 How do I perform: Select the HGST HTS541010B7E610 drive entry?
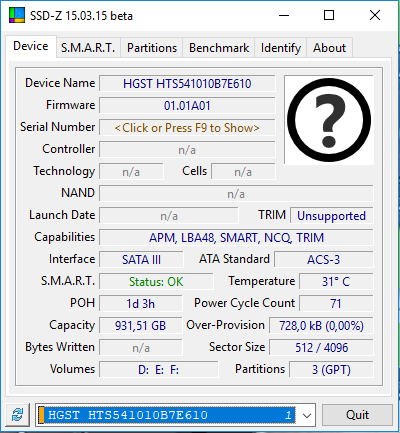point(167,415)
